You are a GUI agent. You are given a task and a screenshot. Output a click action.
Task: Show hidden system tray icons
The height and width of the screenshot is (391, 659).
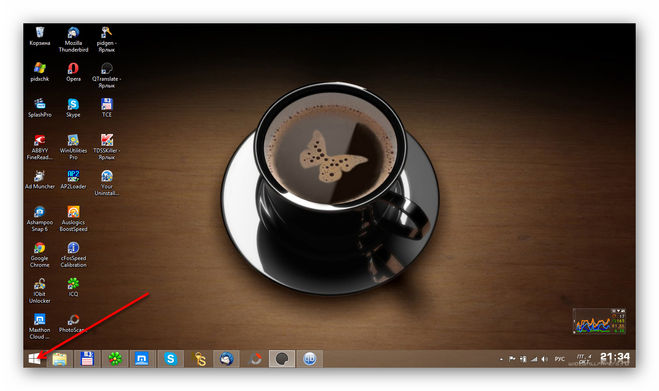point(501,359)
